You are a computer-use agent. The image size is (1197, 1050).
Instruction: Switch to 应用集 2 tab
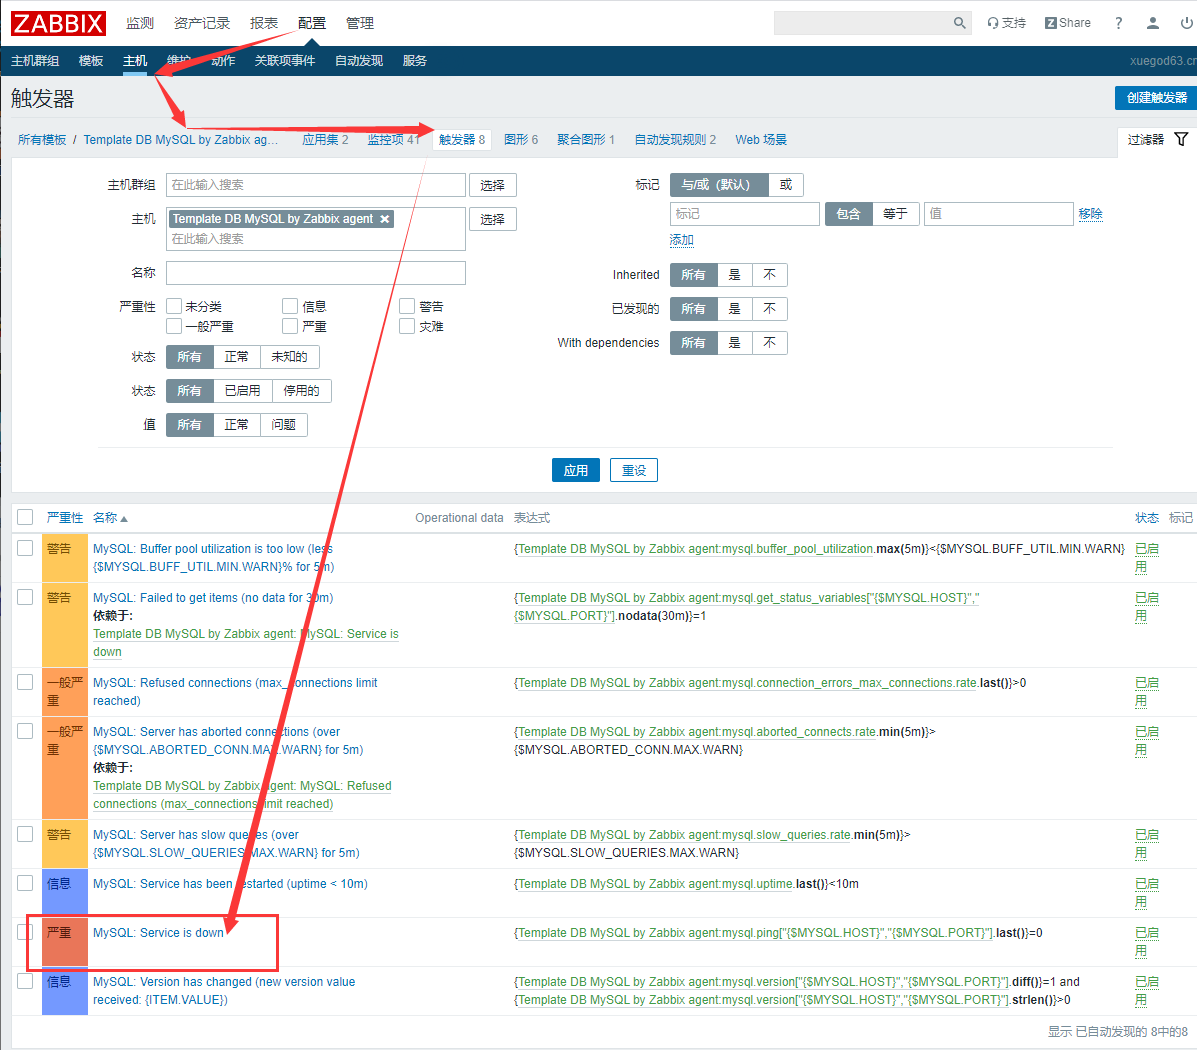click(x=325, y=140)
